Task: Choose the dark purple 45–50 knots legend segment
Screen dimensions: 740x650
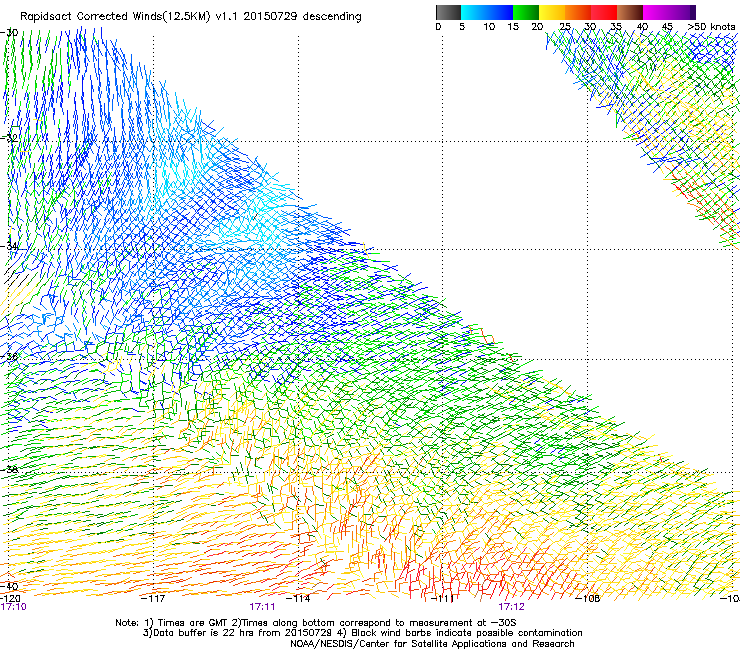Action: [x=682, y=12]
